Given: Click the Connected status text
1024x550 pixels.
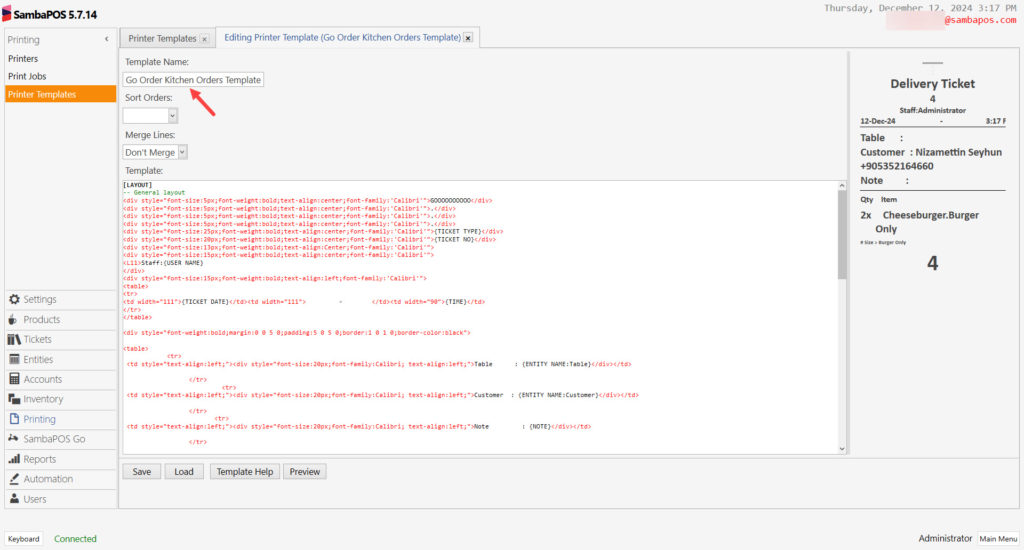Looking at the screenshot, I should (x=75, y=539).
